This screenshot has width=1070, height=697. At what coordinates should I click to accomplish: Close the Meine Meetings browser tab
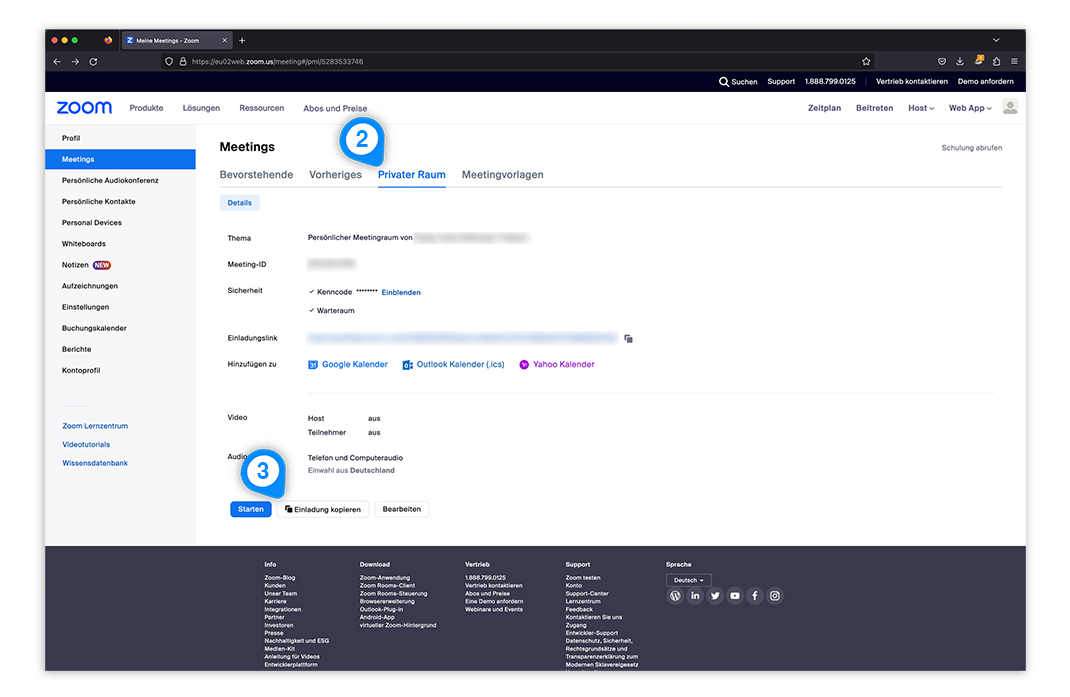[225, 40]
